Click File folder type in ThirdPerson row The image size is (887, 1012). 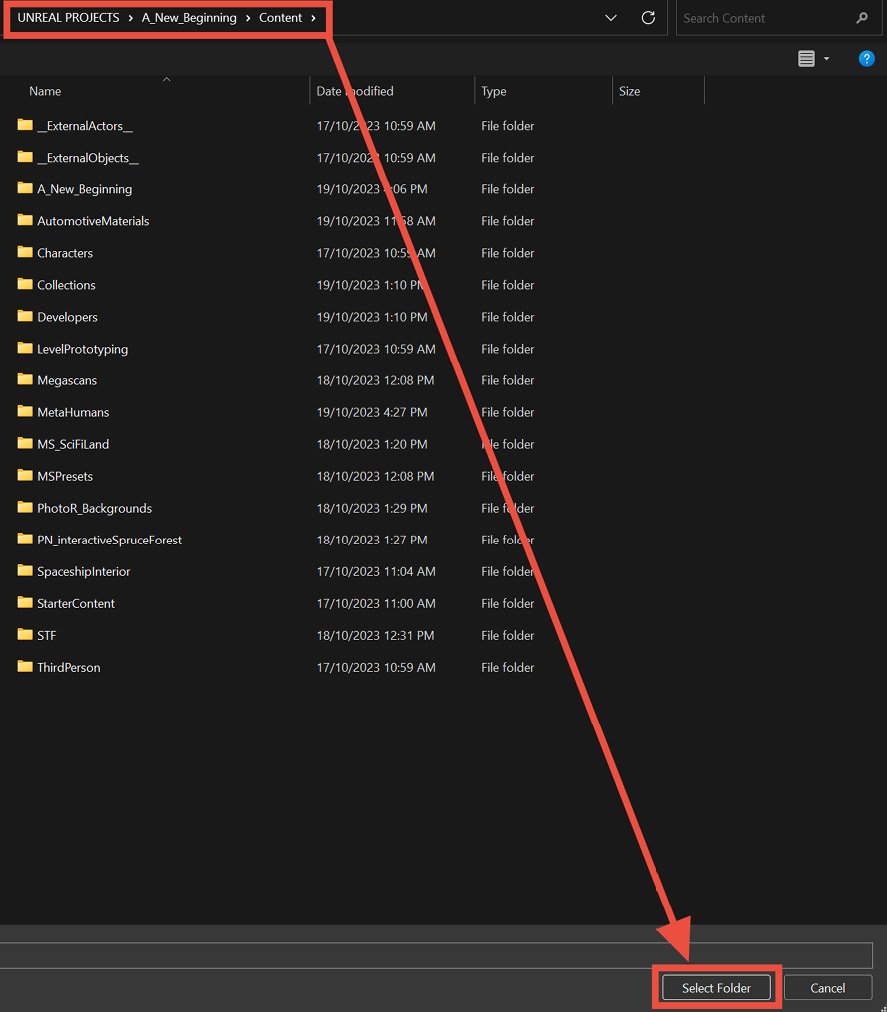coord(507,667)
